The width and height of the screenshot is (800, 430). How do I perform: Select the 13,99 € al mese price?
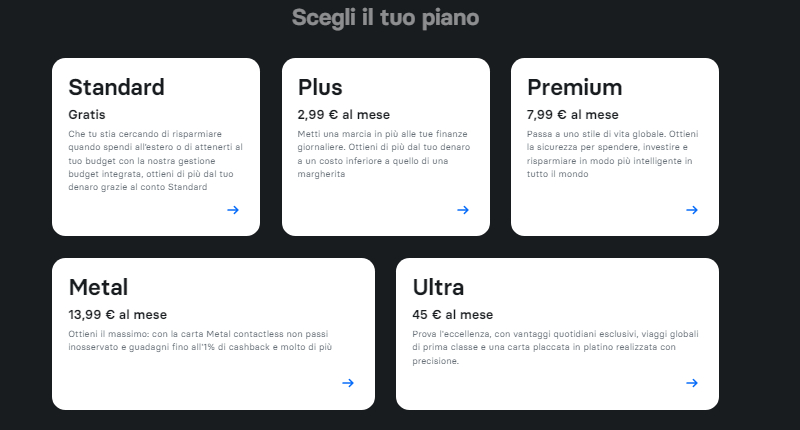[x=117, y=315]
